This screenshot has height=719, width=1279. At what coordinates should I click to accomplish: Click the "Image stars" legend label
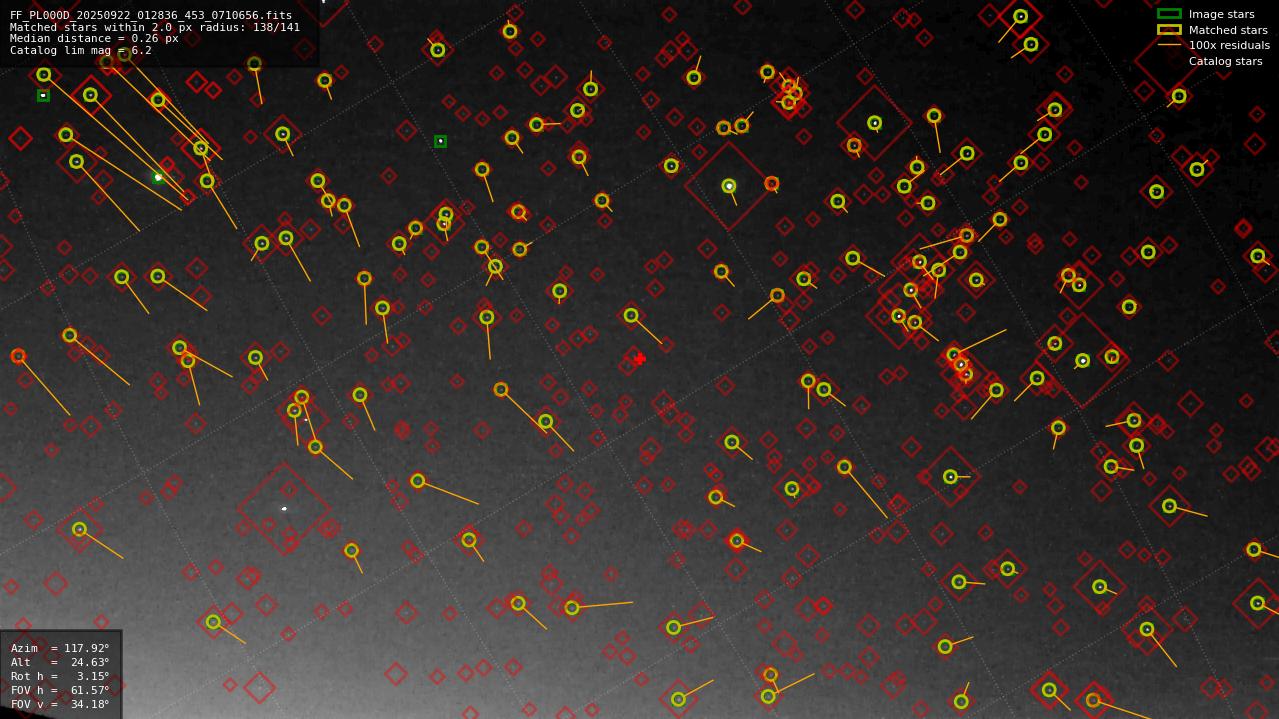(1221, 15)
